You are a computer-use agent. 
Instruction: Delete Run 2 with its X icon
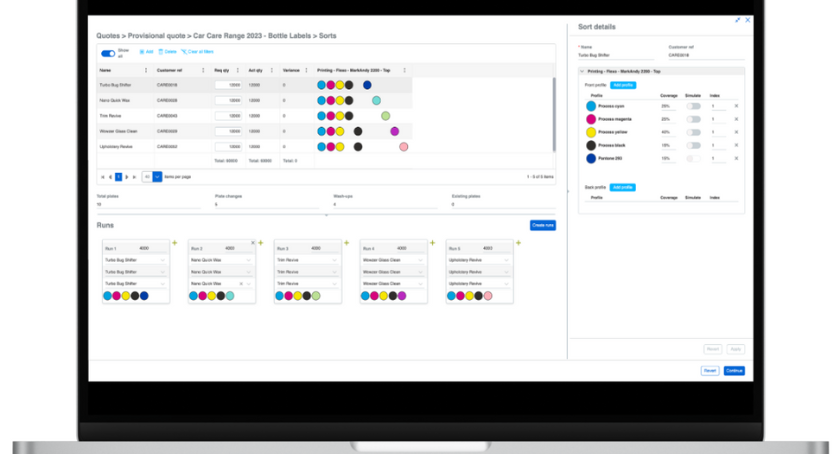coord(253,243)
